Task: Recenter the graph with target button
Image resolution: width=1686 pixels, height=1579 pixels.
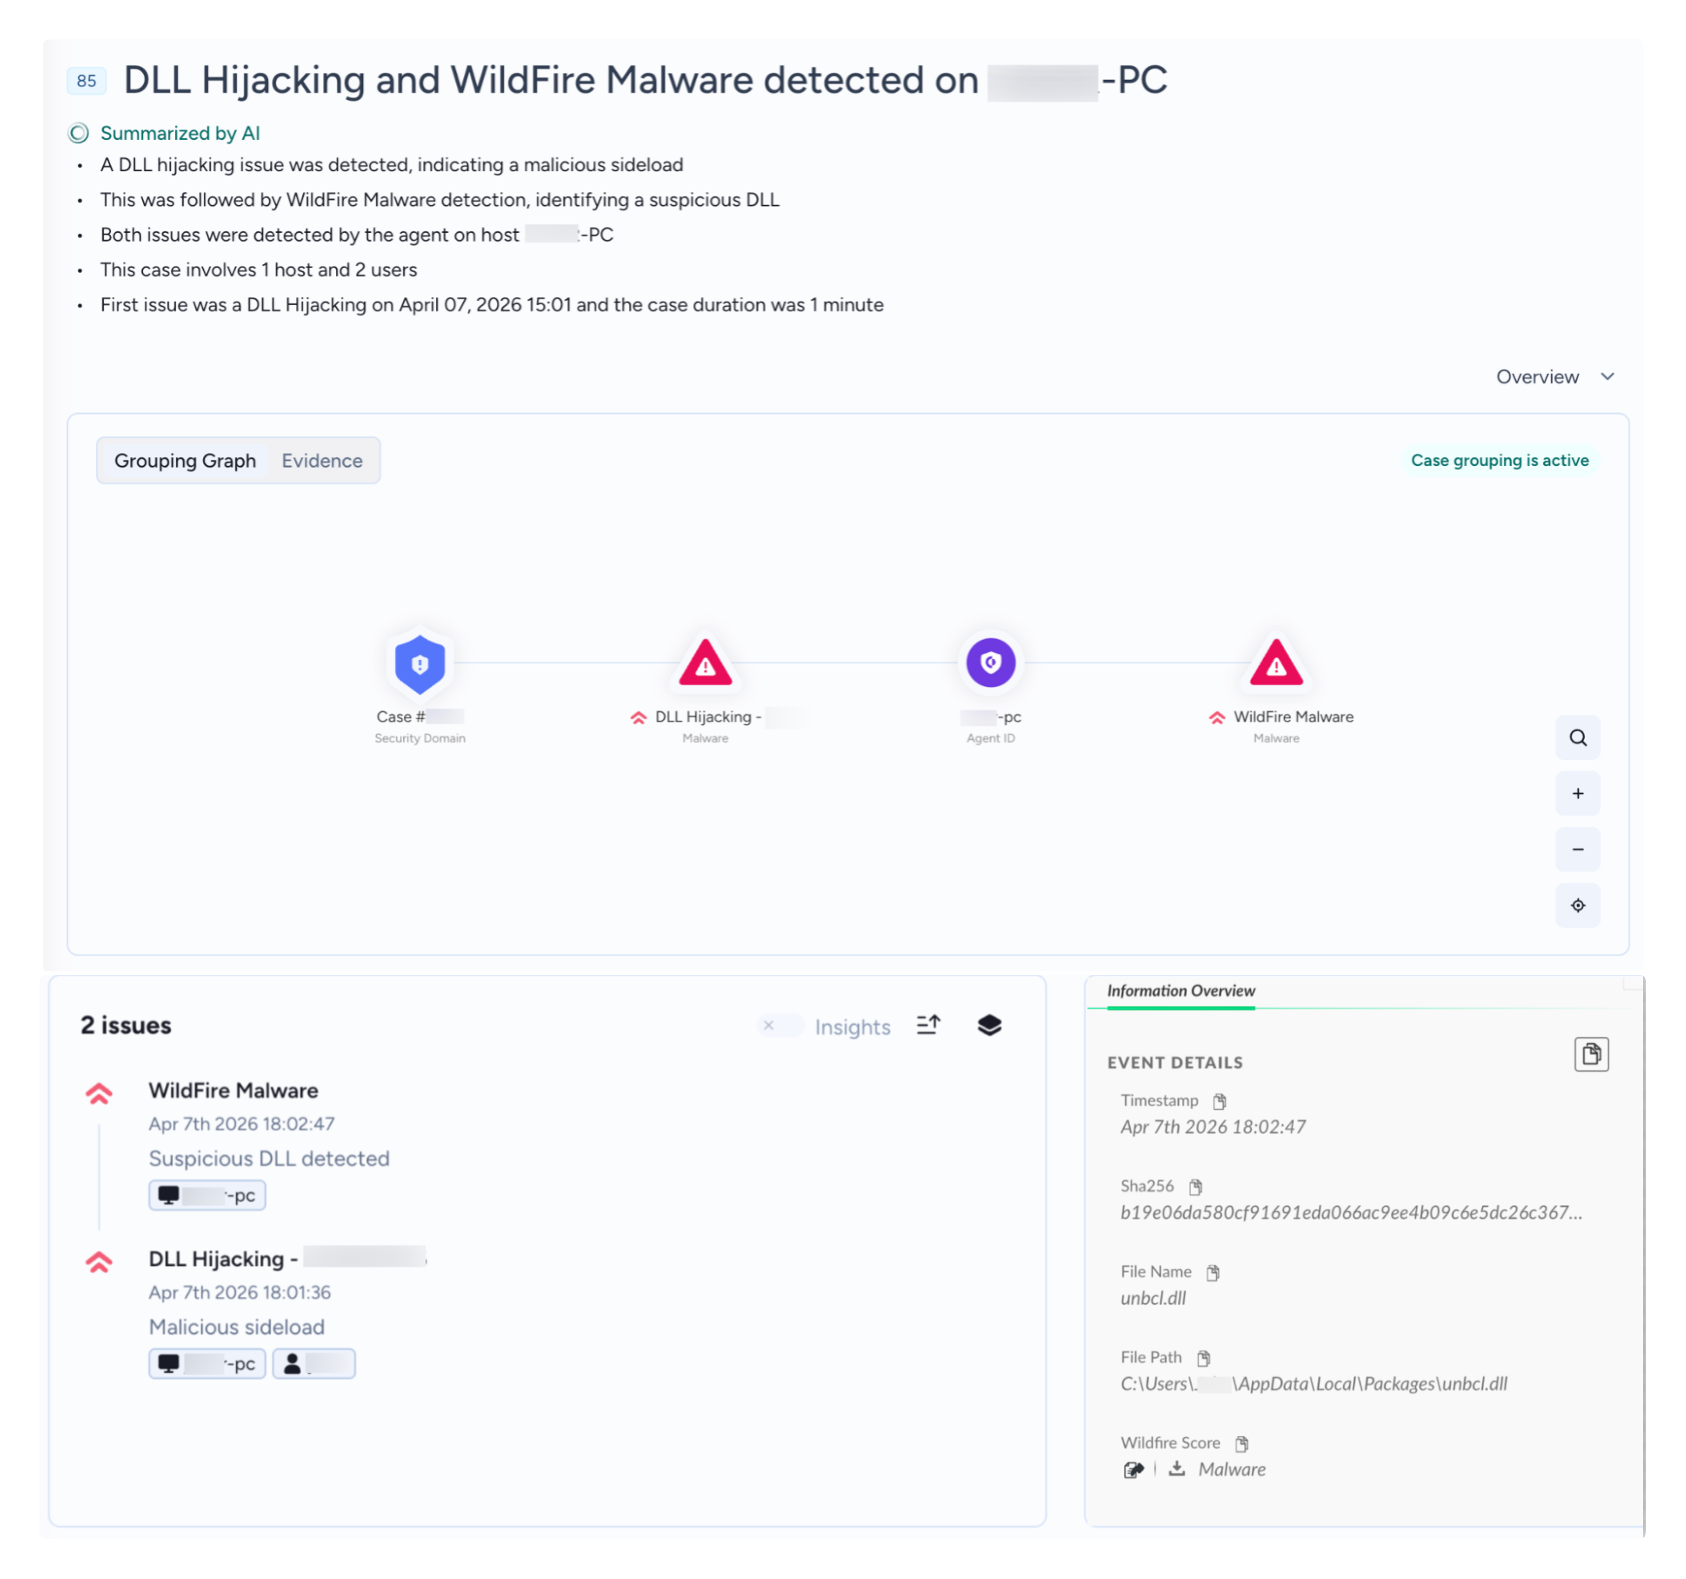Action: tap(1578, 906)
